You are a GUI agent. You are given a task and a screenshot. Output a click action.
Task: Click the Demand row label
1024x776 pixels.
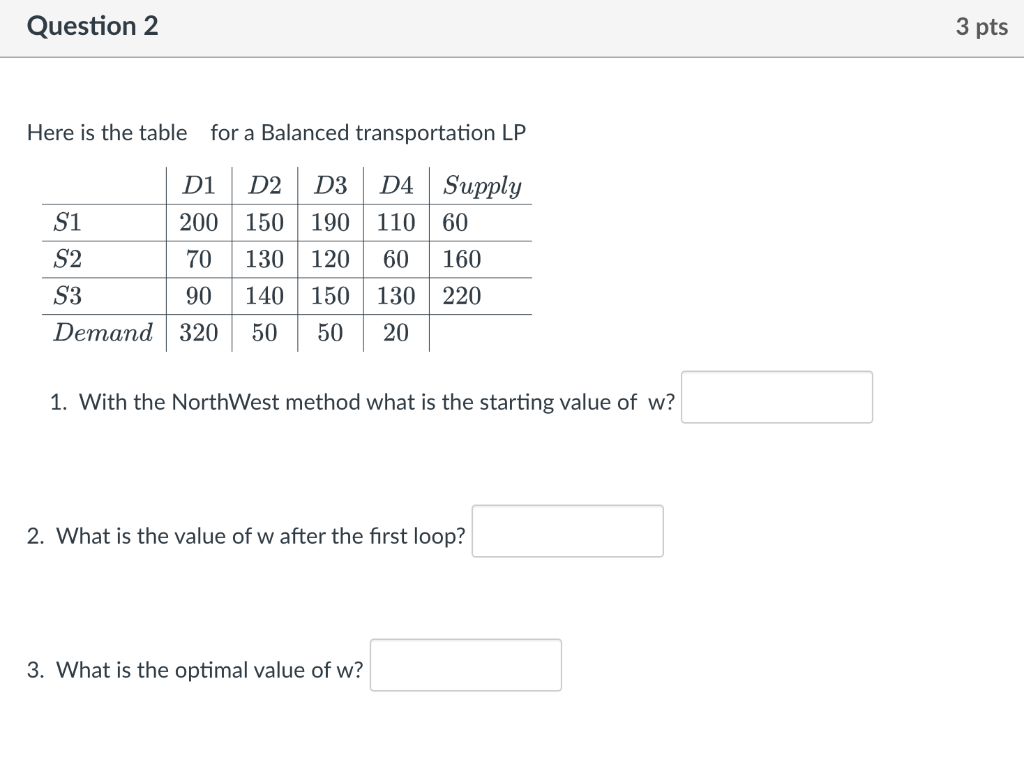[x=103, y=332]
